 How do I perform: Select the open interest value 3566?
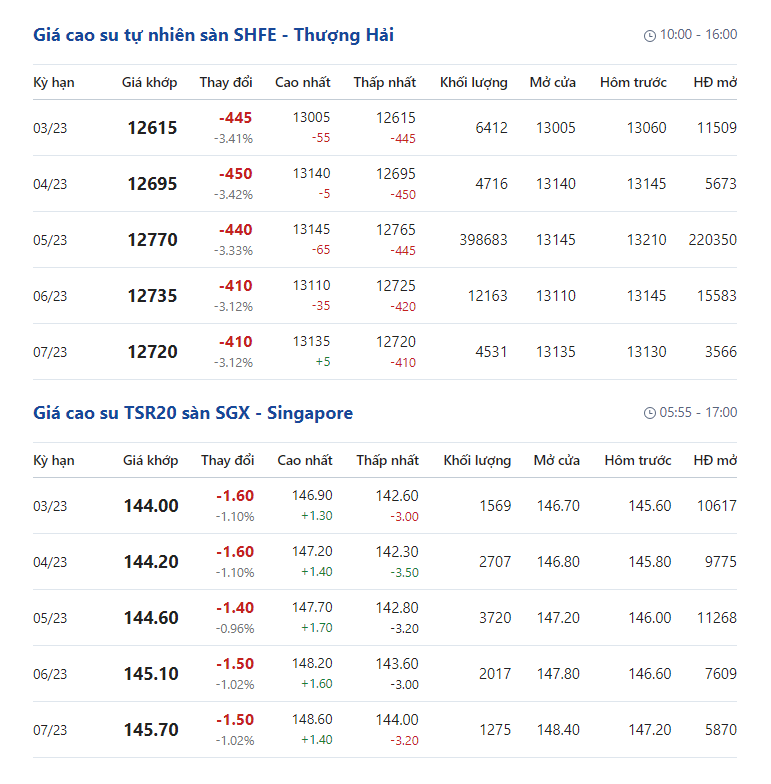[720, 352]
